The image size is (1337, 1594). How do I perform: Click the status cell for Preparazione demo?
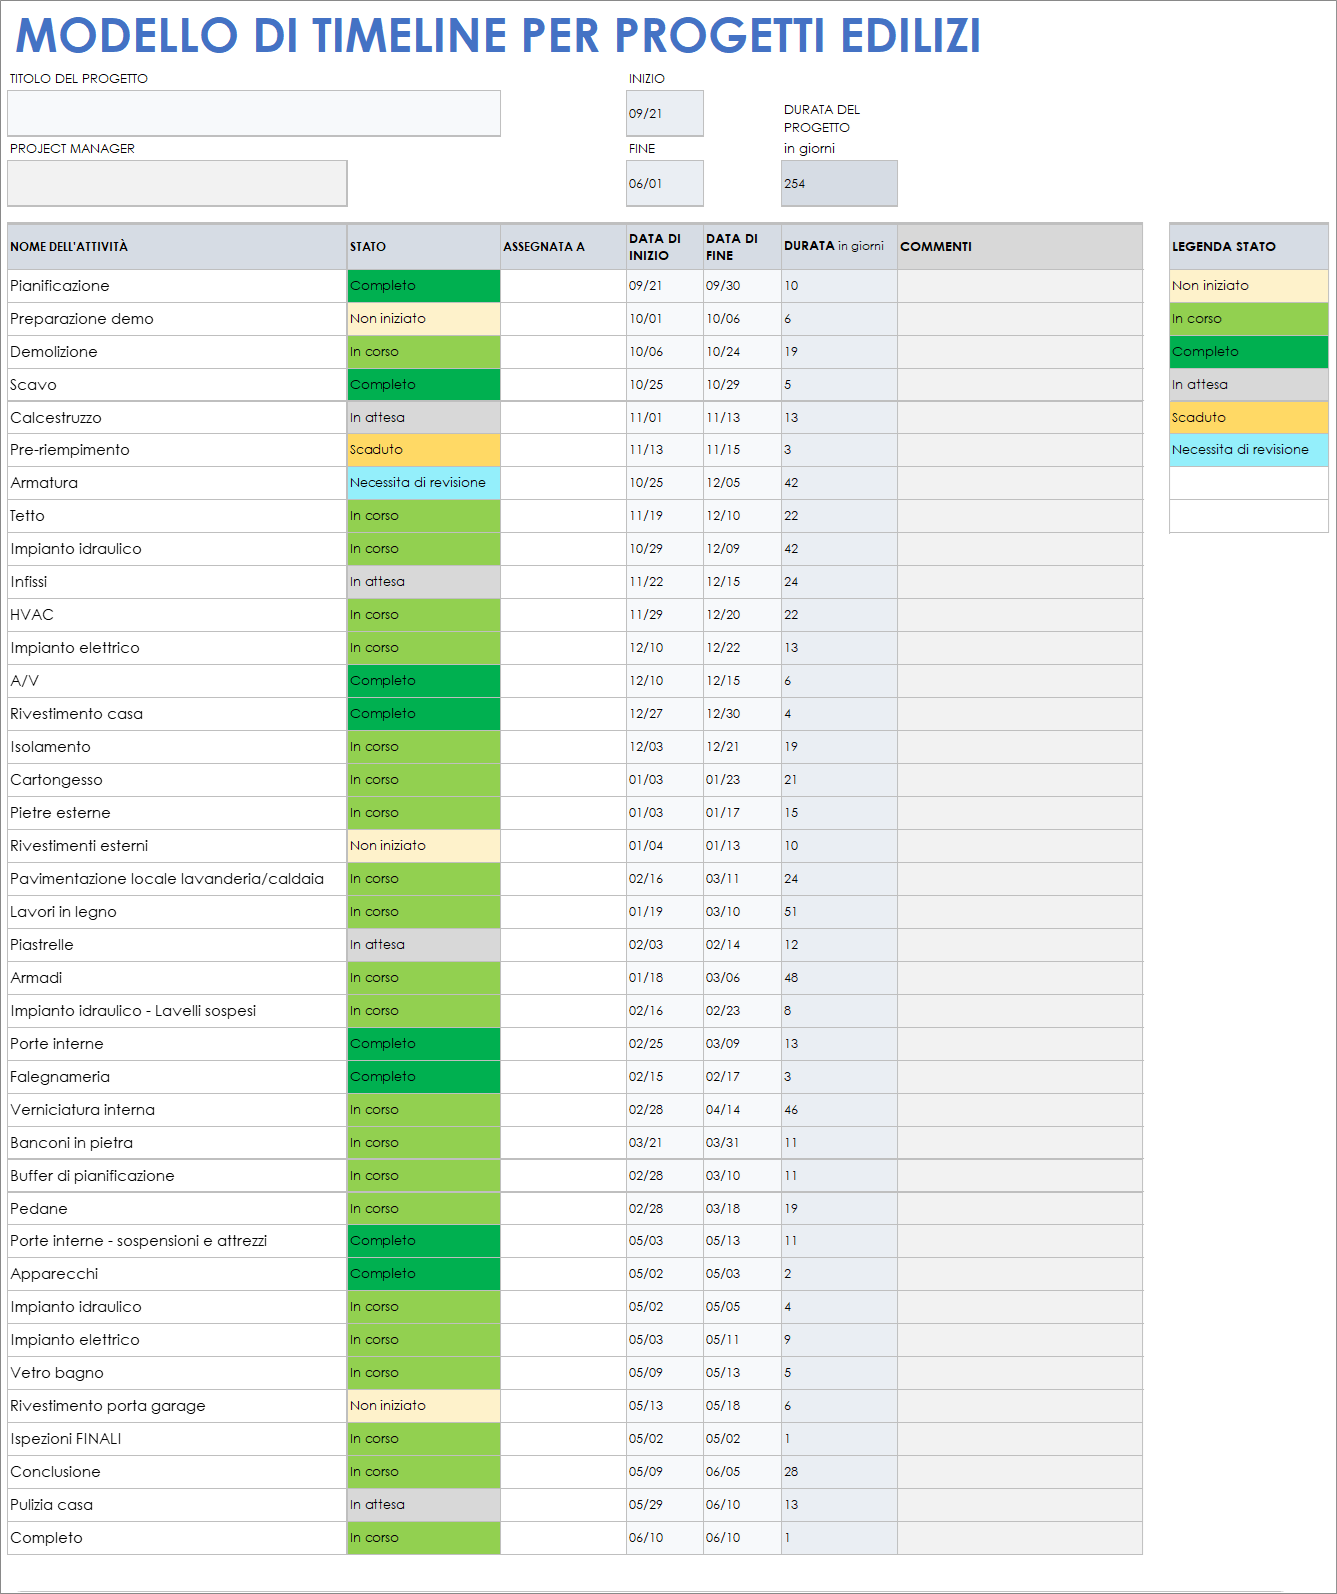pyautogui.click(x=424, y=319)
